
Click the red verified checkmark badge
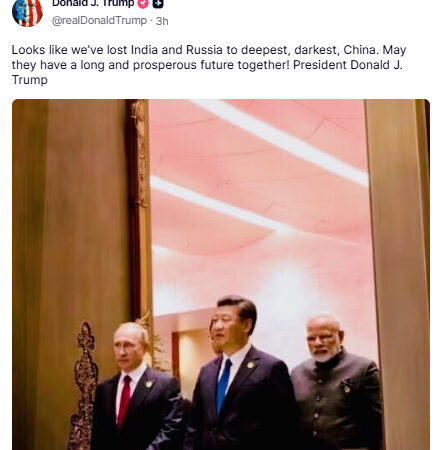[x=143, y=4]
